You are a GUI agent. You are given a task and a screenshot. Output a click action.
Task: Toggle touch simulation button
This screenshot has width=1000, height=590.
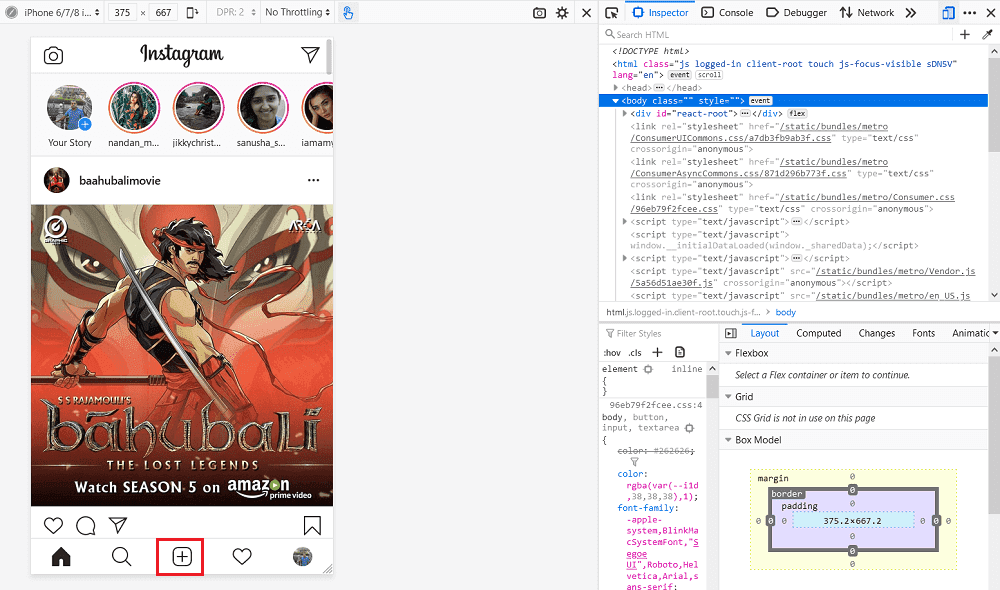coord(348,13)
